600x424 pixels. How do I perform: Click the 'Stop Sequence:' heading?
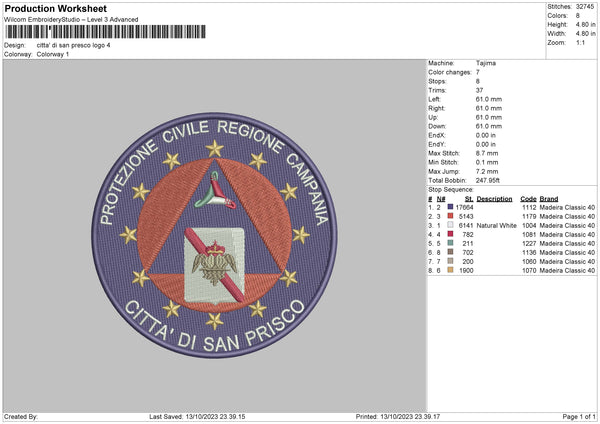(451, 190)
